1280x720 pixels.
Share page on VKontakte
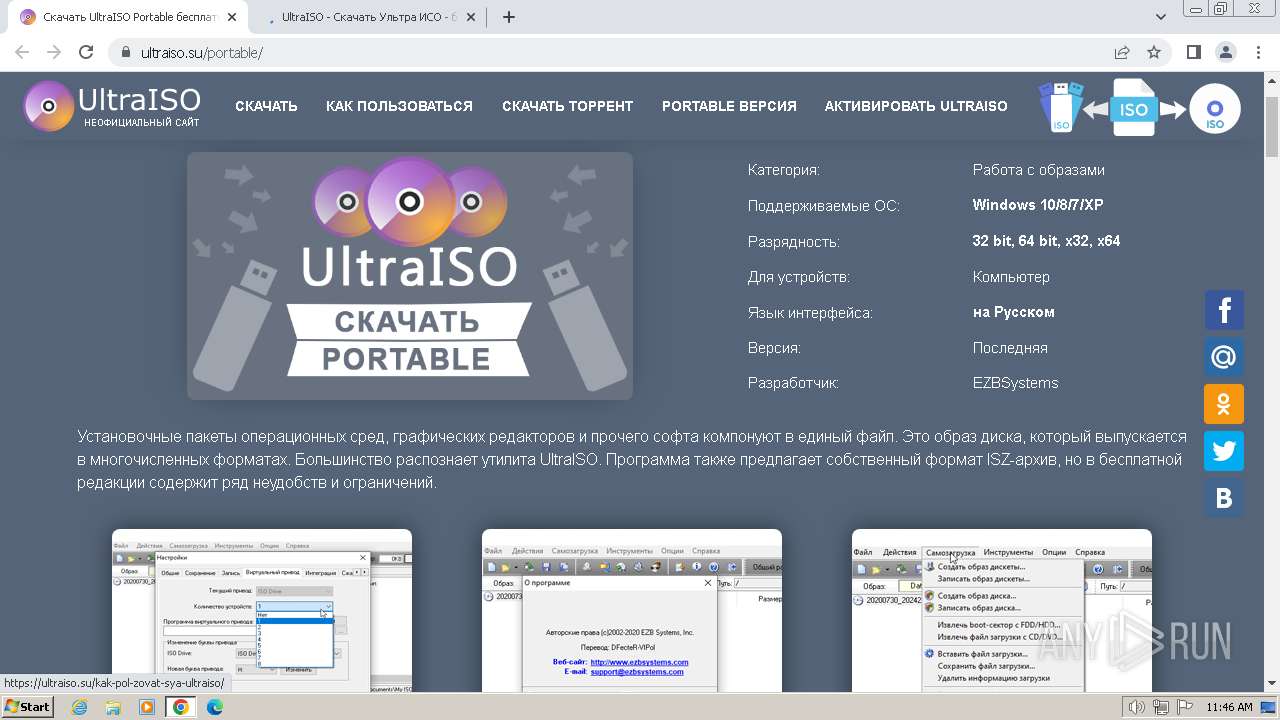(1224, 498)
